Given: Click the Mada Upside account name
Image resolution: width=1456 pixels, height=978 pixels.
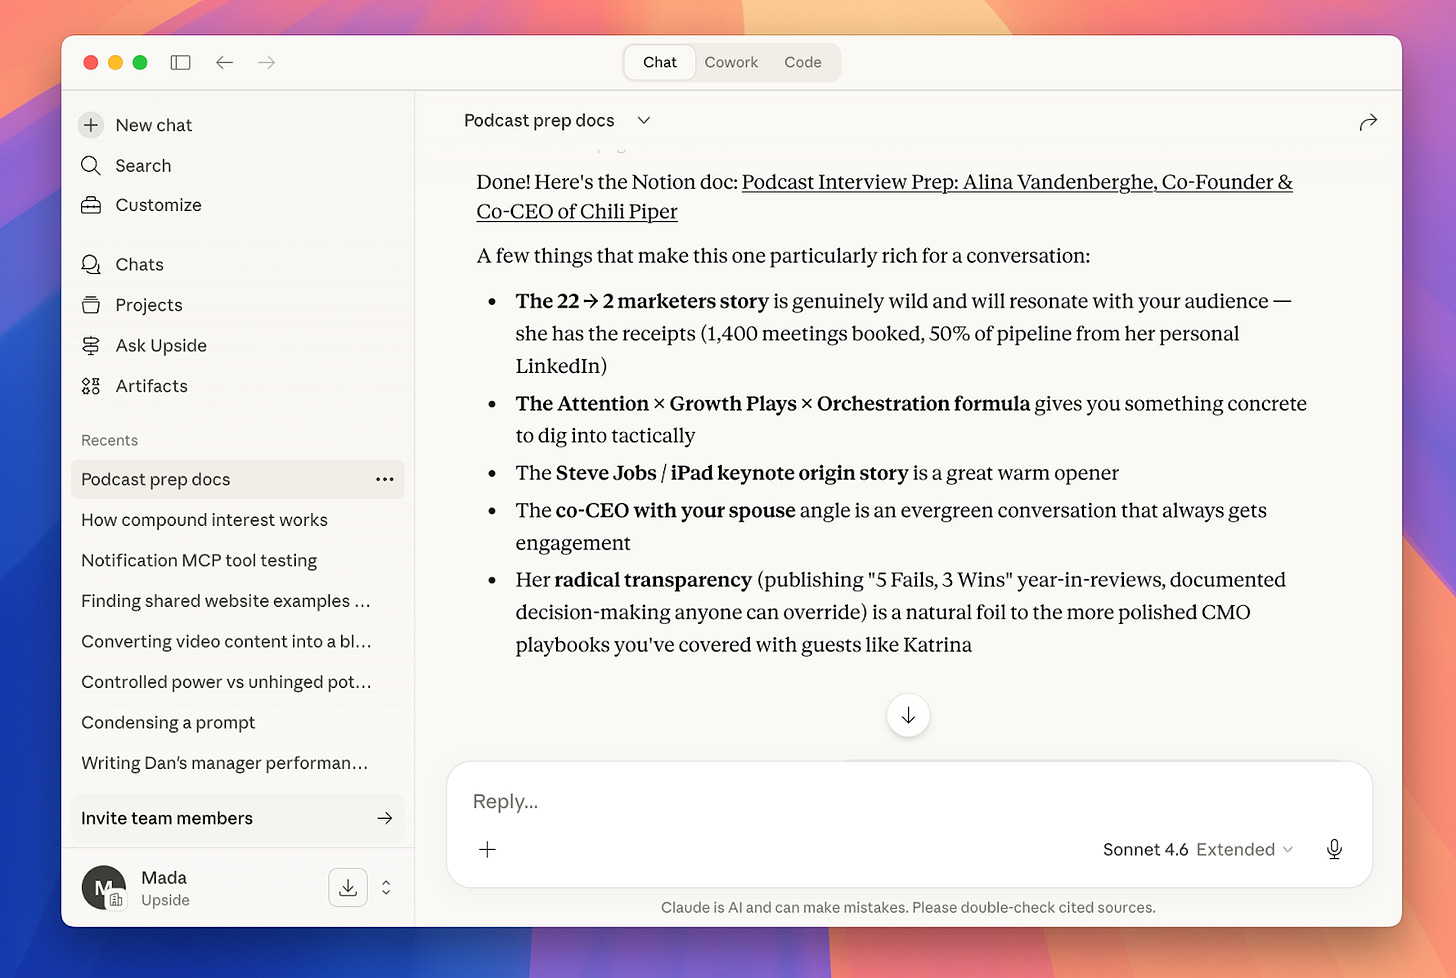Looking at the screenshot, I should coord(165,888).
